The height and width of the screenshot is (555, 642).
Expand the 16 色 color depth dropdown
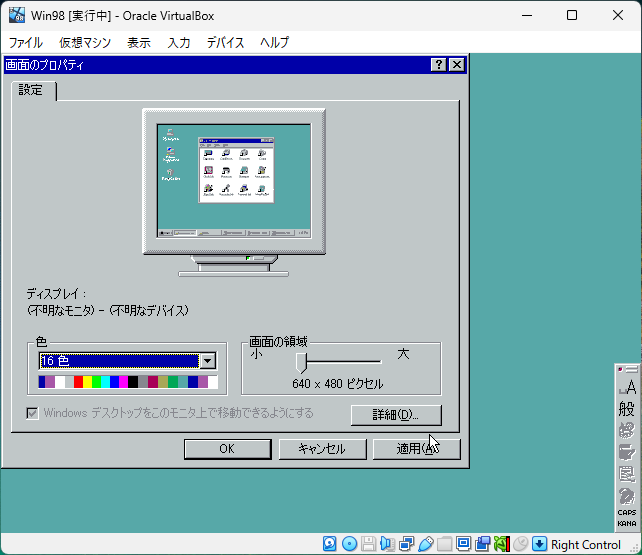[x=208, y=361]
